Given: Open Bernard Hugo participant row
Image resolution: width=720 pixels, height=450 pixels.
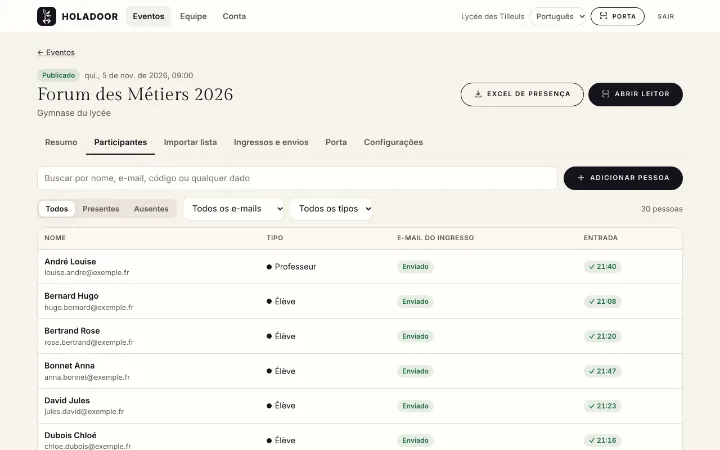Looking at the screenshot, I should point(360,302).
